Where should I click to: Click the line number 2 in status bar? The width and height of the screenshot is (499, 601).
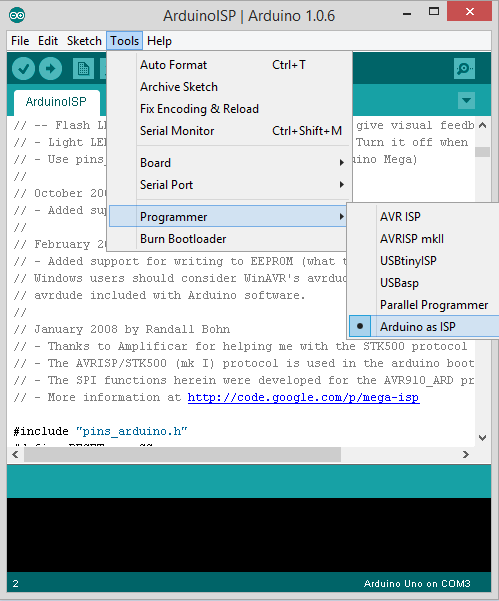click(15, 584)
